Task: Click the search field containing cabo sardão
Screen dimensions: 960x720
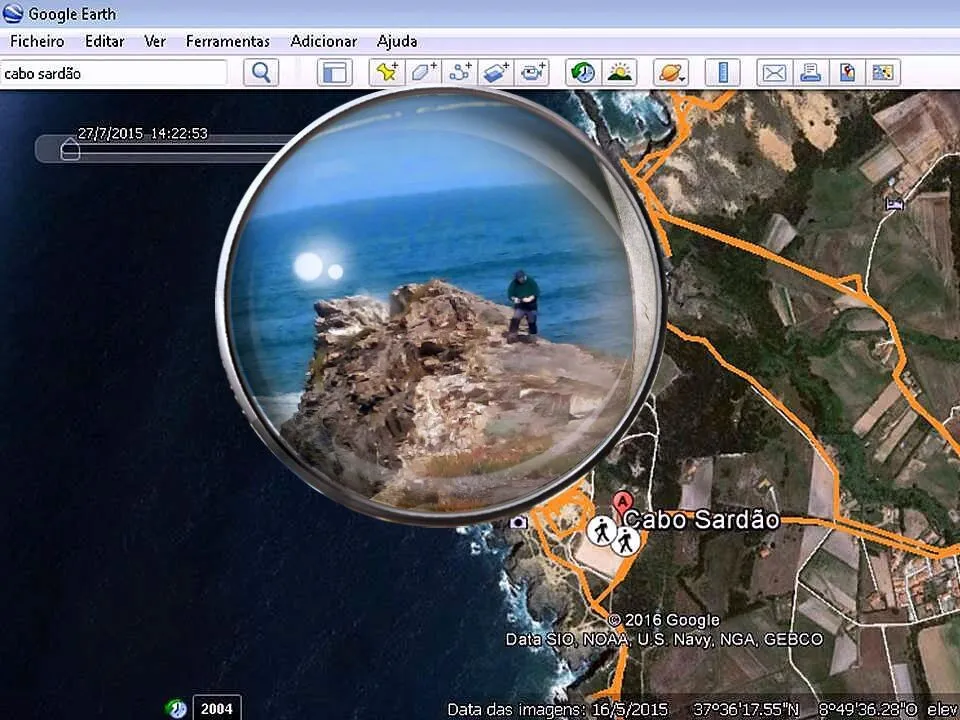Action: click(113, 73)
